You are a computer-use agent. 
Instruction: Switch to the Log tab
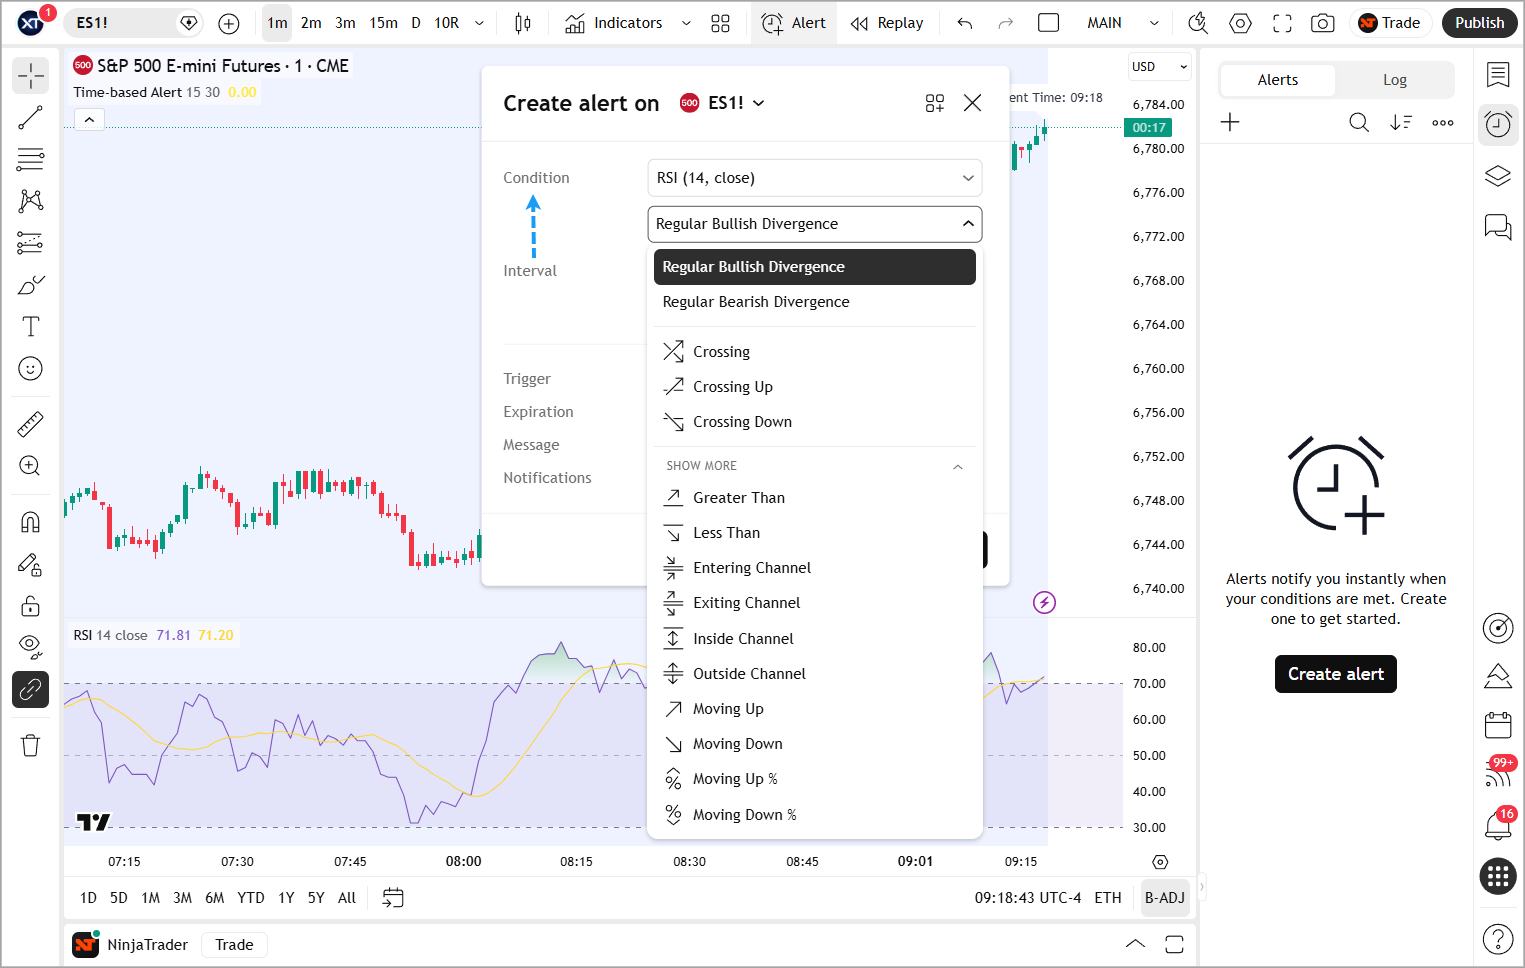[1394, 80]
